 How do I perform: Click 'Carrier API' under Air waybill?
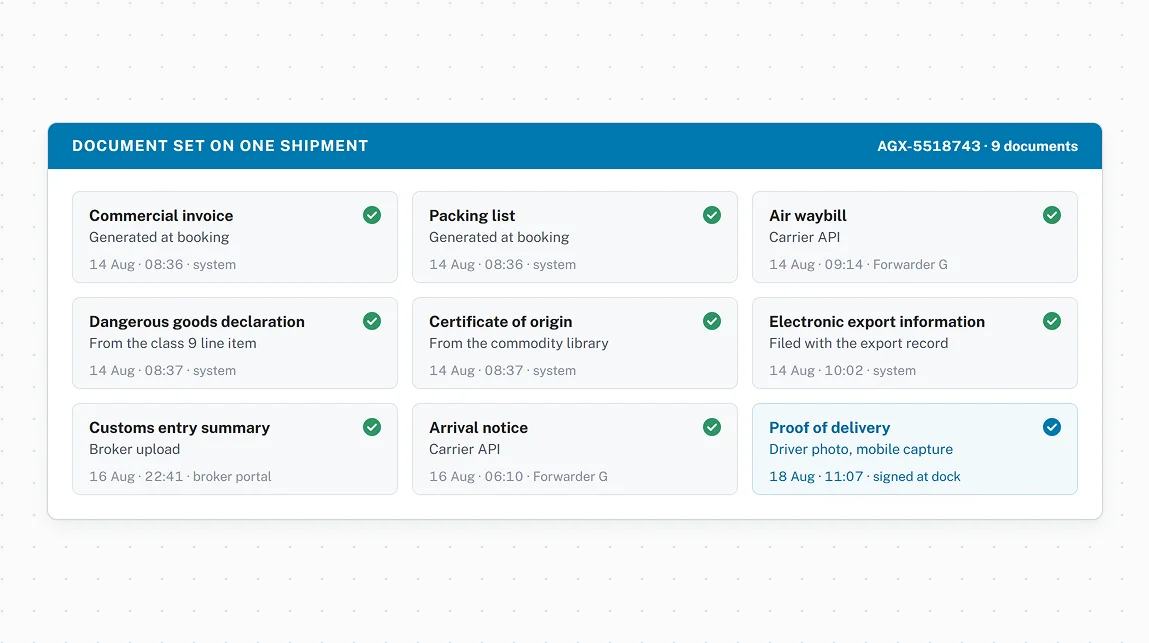pos(805,238)
